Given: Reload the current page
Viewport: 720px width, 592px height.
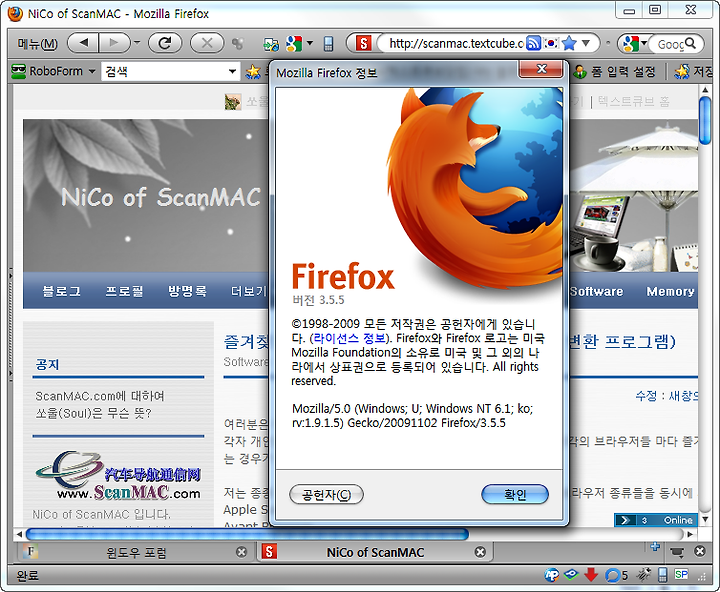Looking at the screenshot, I should [165, 43].
